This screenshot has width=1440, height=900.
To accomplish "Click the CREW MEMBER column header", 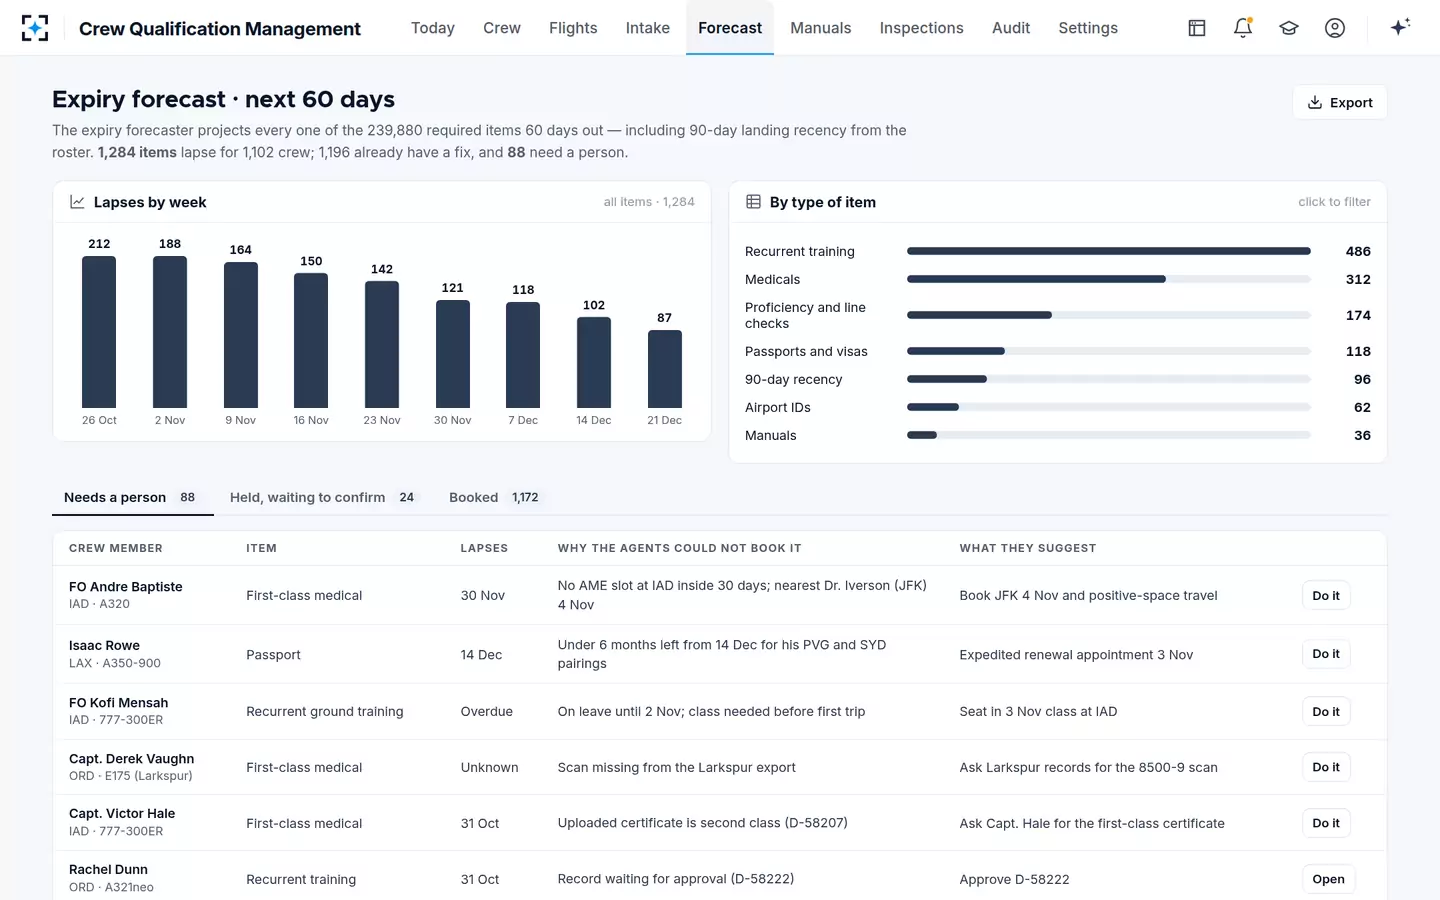I will coord(116,548).
